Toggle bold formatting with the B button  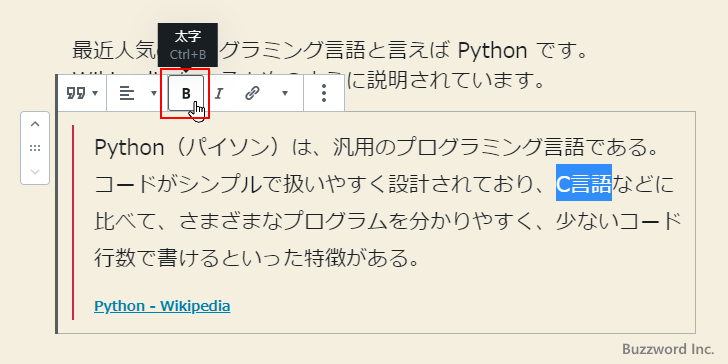point(186,93)
